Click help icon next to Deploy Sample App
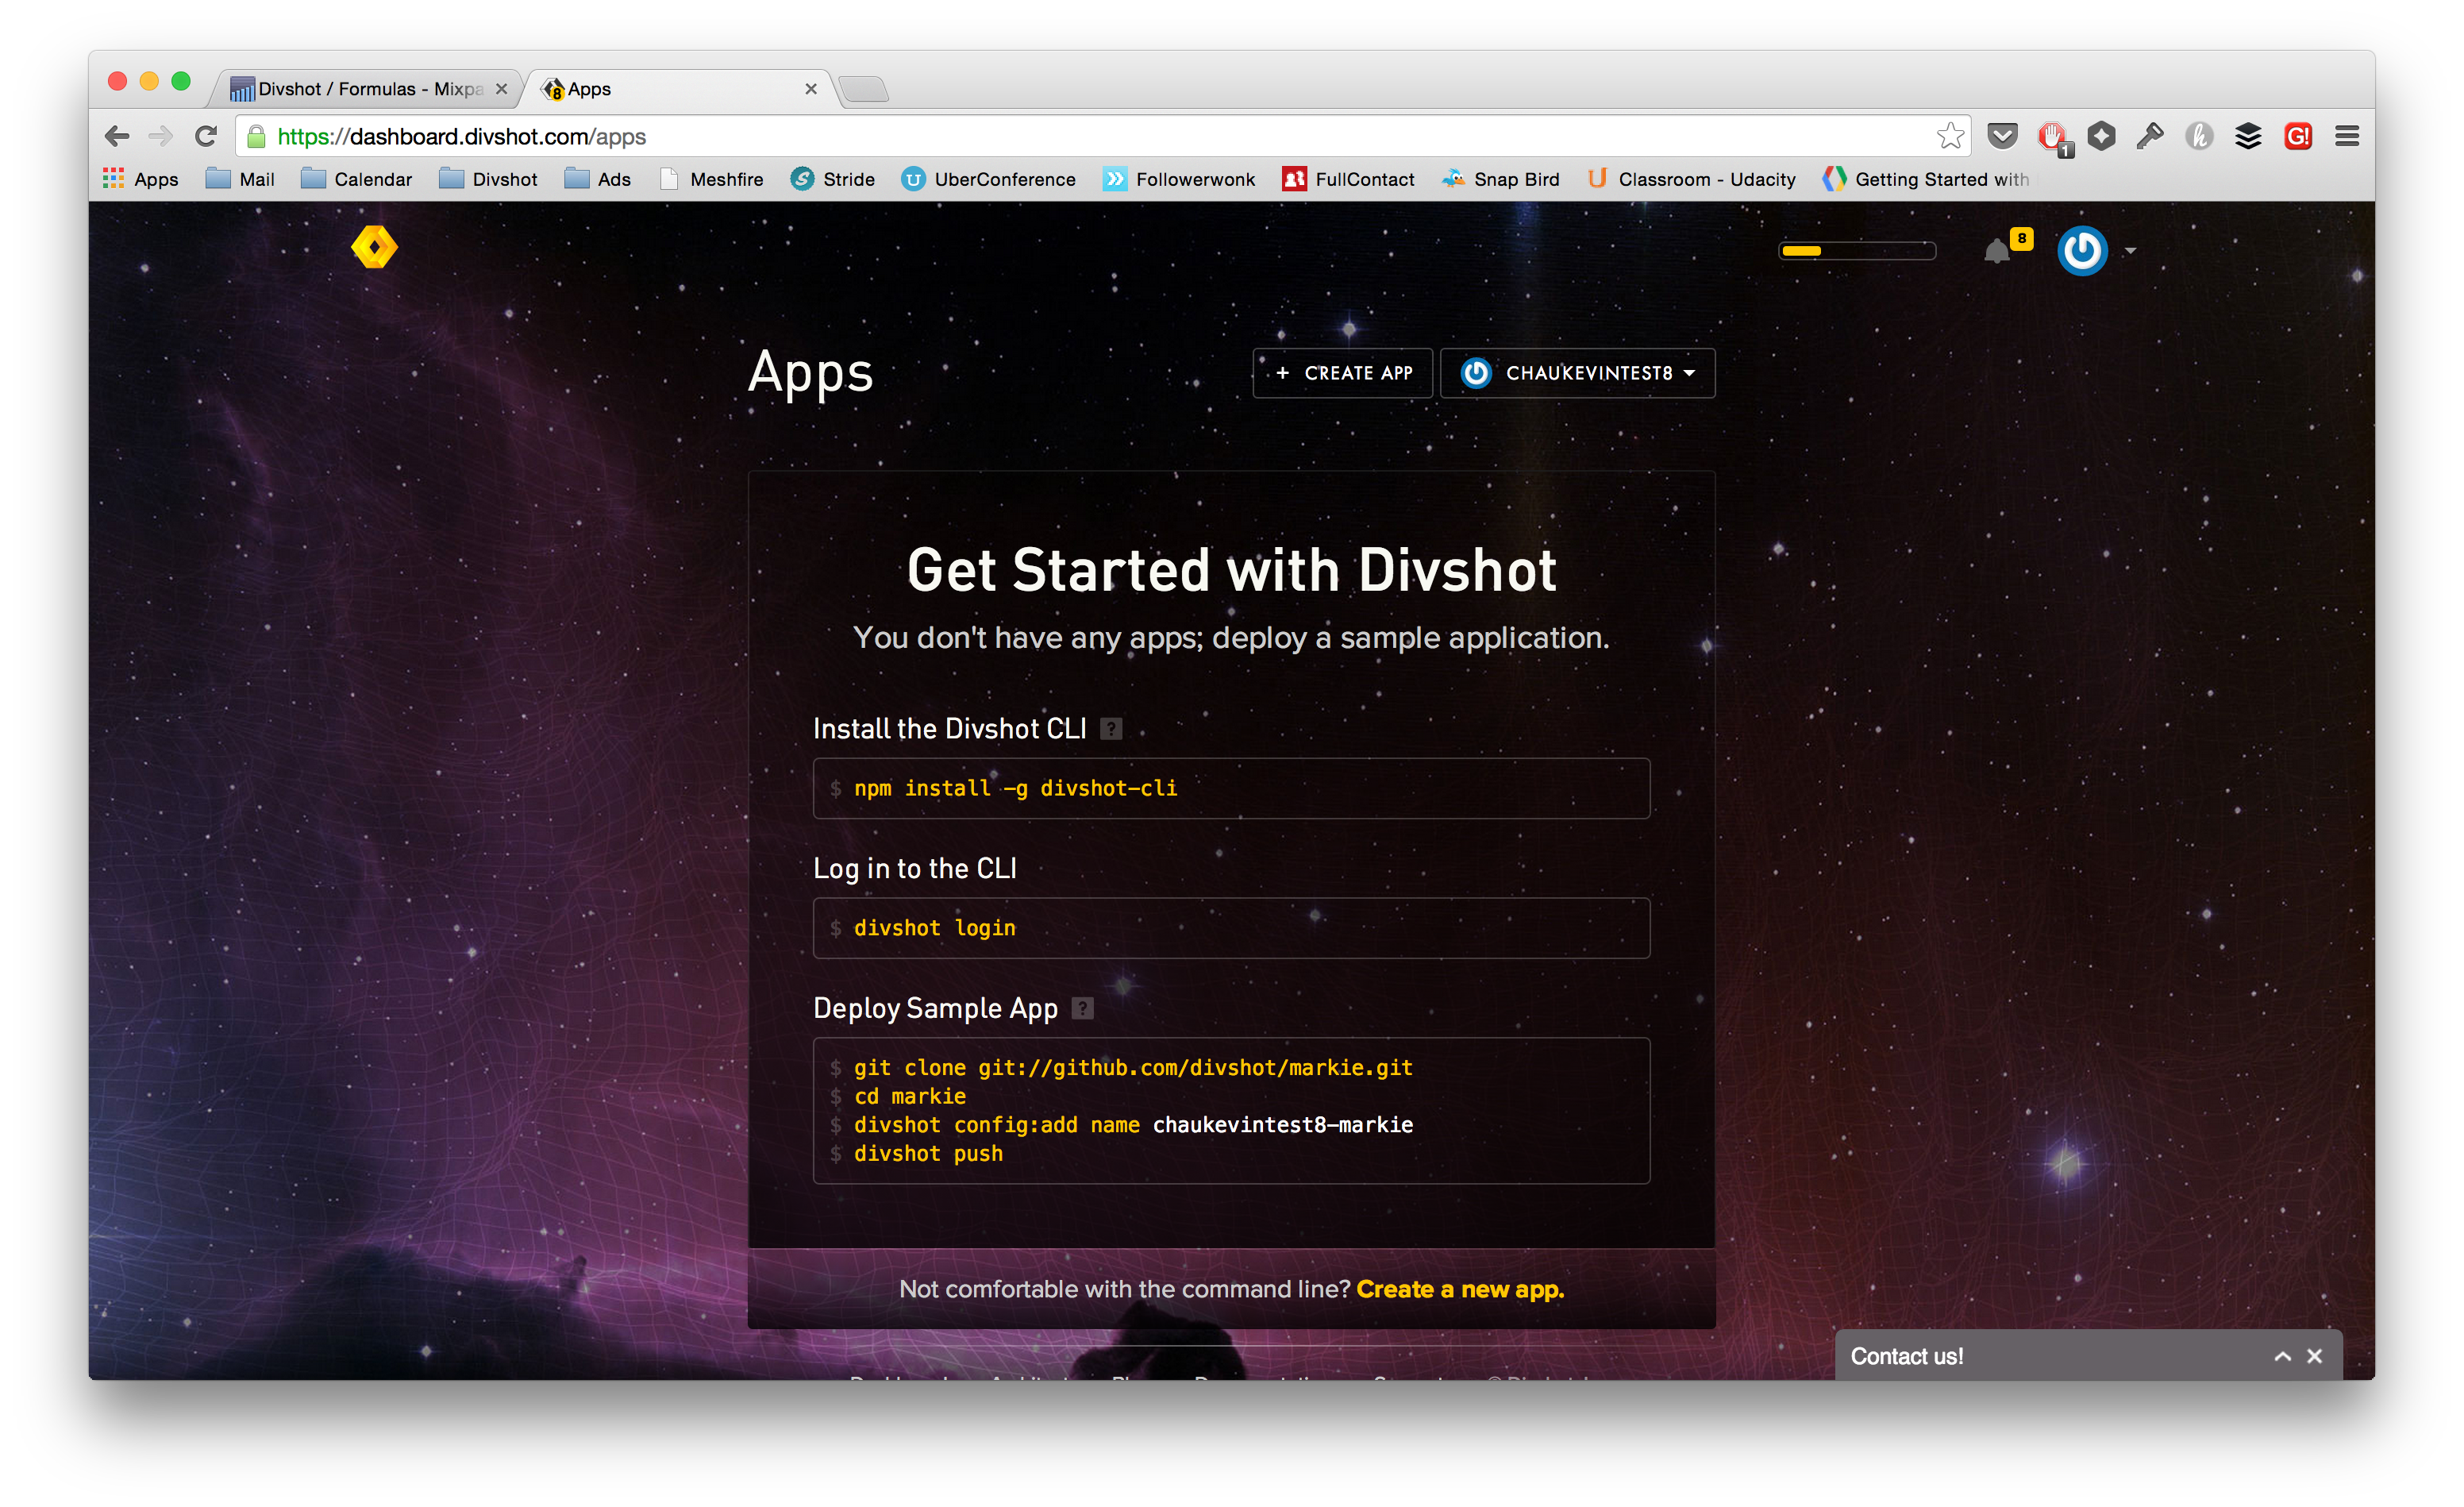Image resolution: width=2464 pixels, height=1507 pixels. pos(1083,1008)
